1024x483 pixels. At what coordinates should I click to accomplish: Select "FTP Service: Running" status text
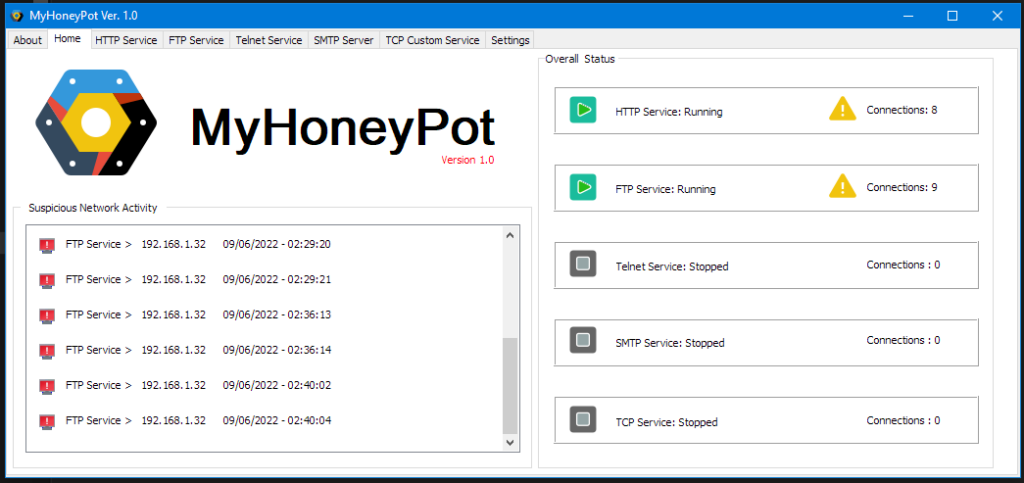tap(665, 189)
